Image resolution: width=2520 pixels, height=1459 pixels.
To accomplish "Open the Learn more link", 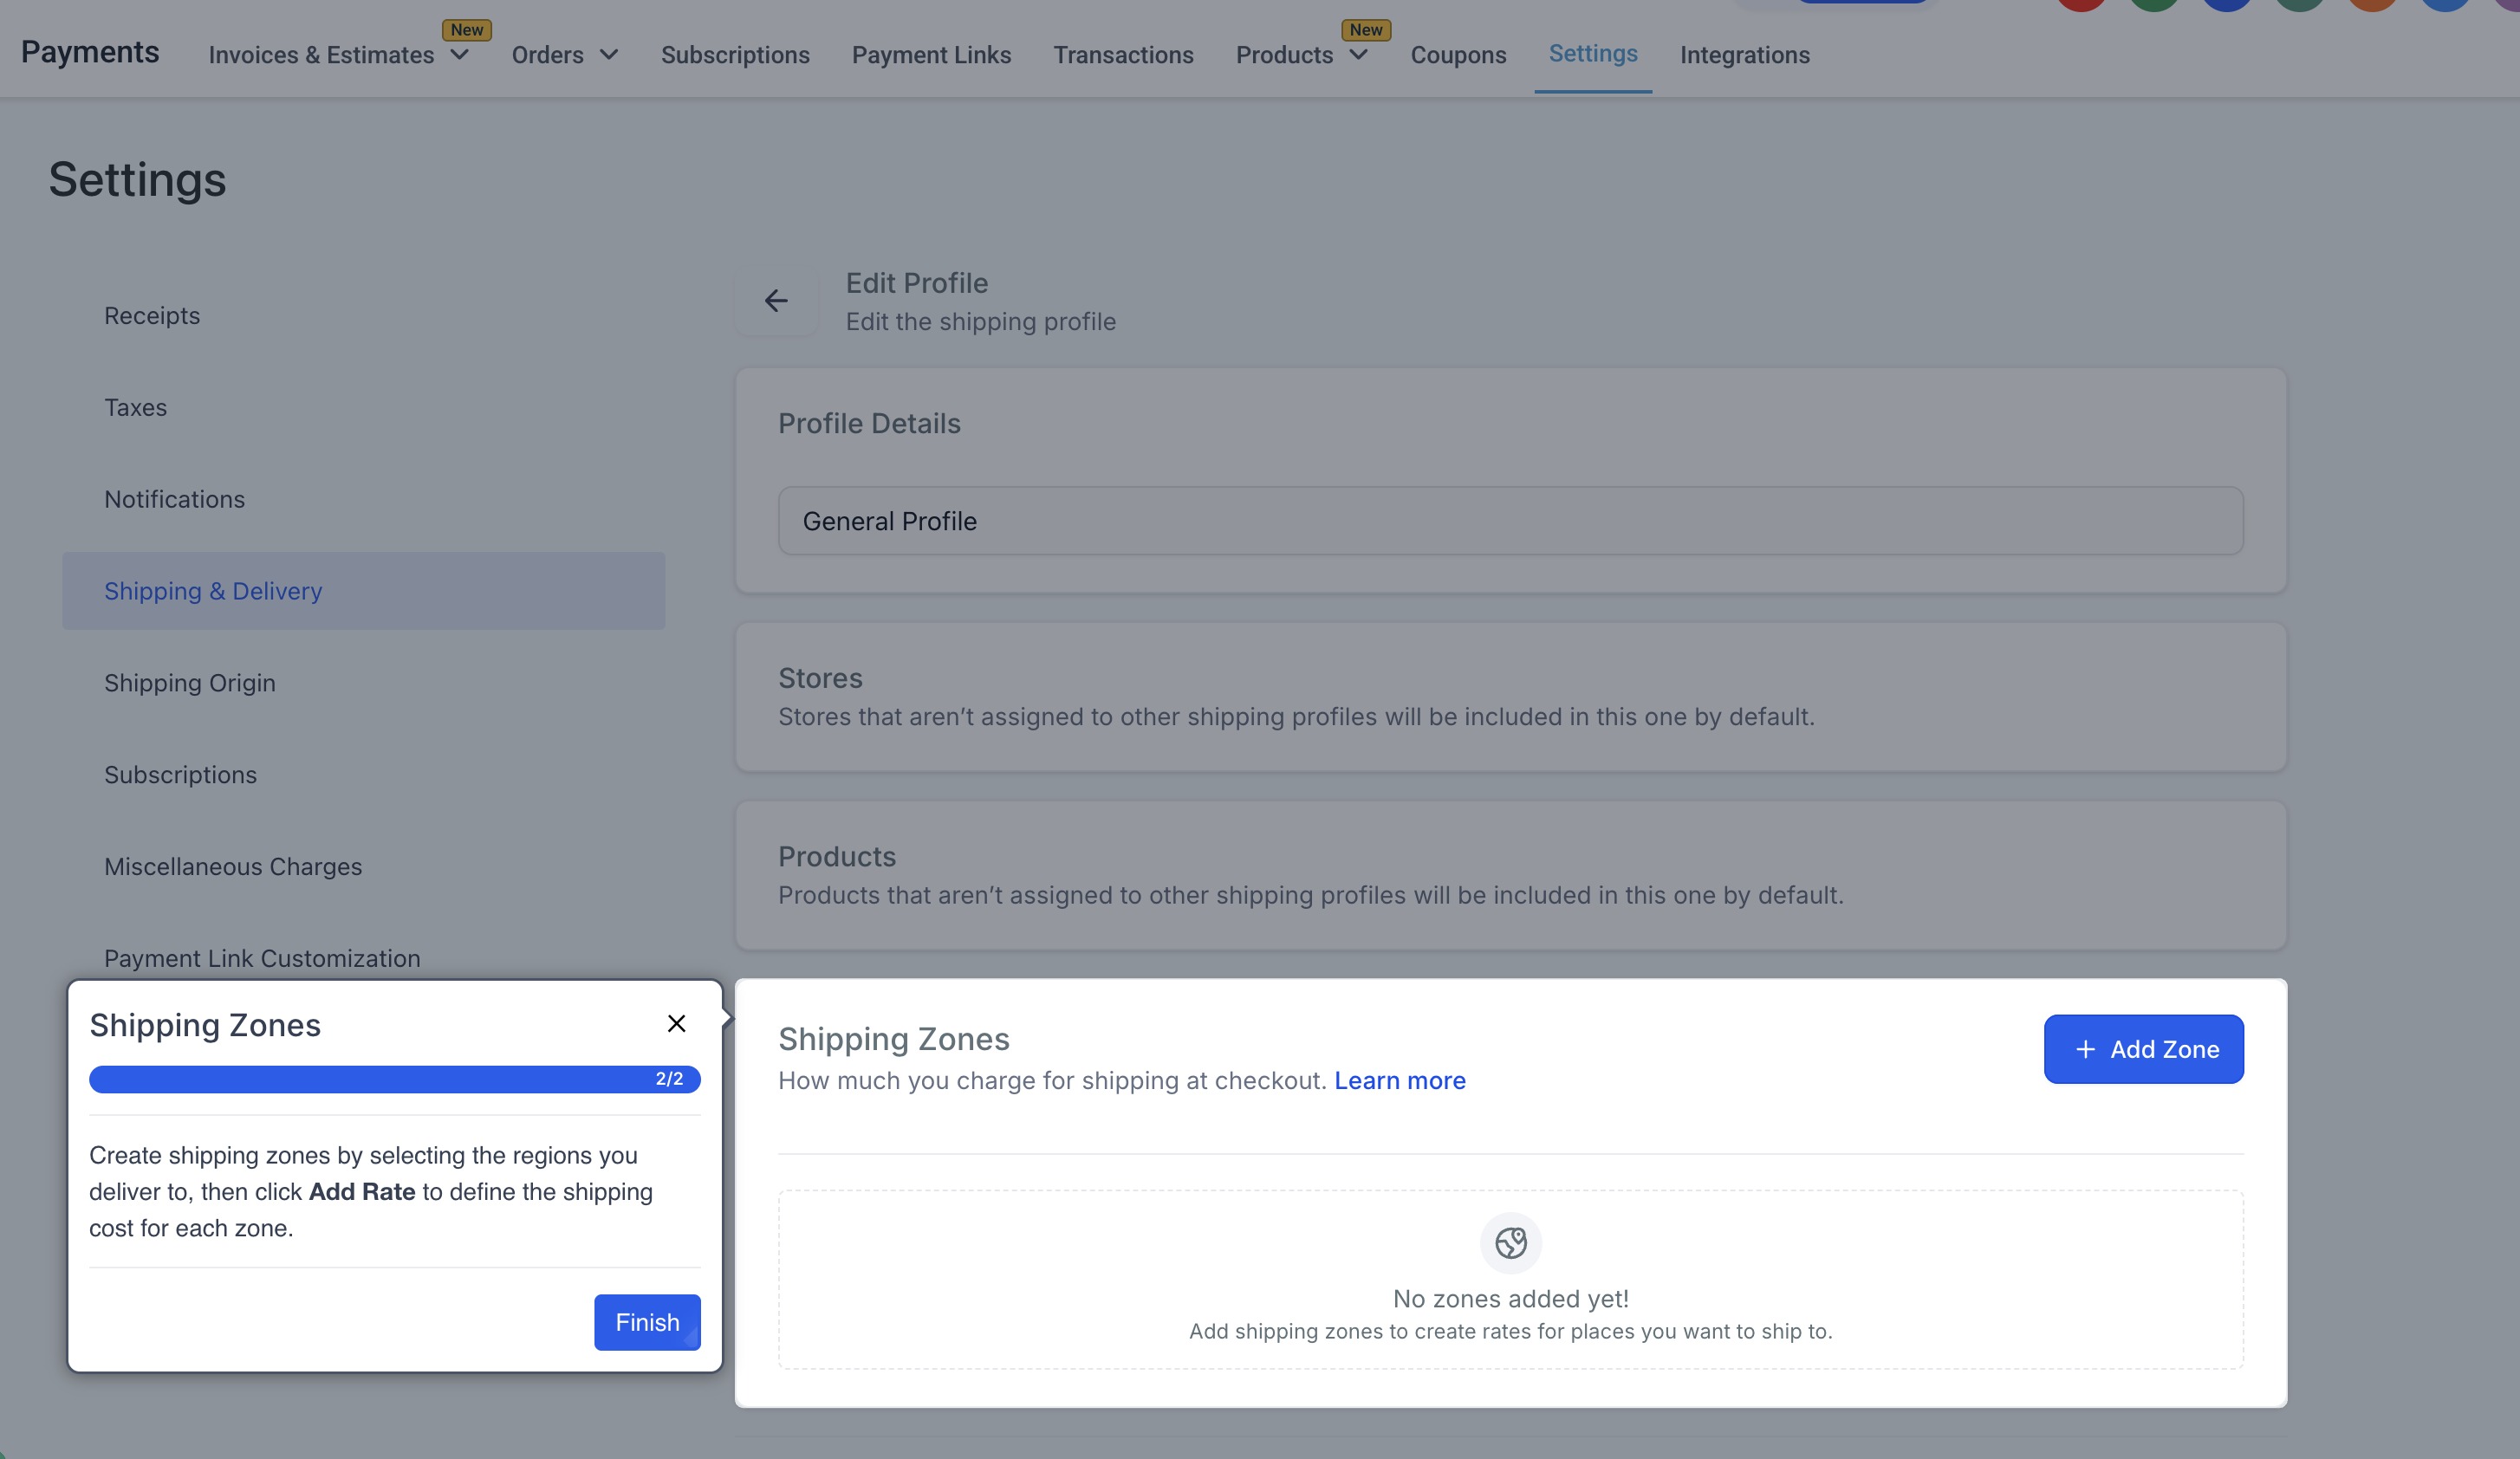I will [1399, 1080].
